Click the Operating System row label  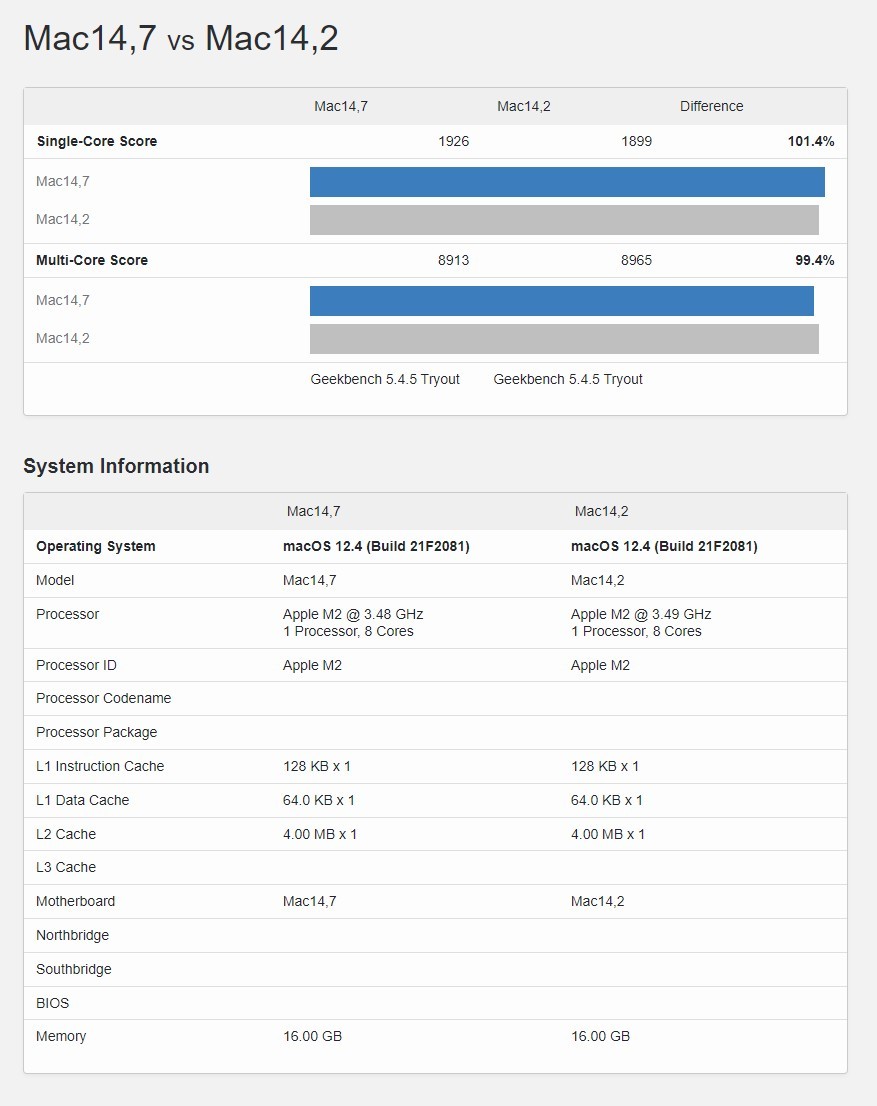click(96, 546)
